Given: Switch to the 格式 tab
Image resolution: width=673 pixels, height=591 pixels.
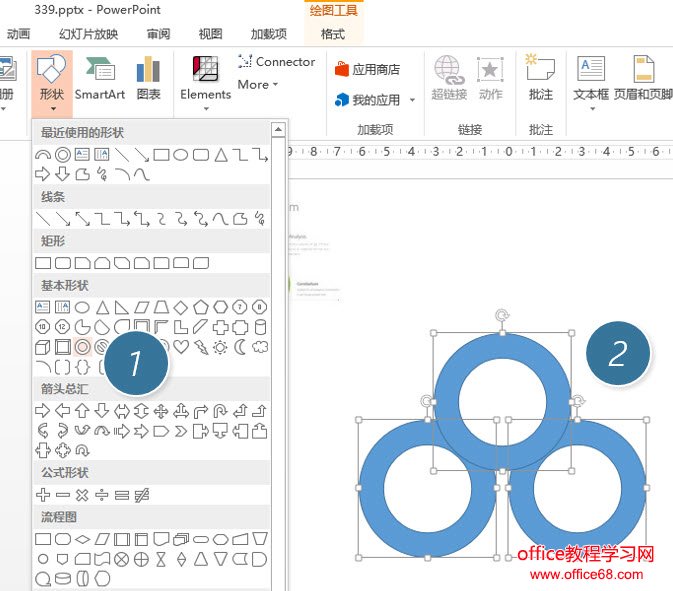Looking at the screenshot, I should (x=333, y=34).
